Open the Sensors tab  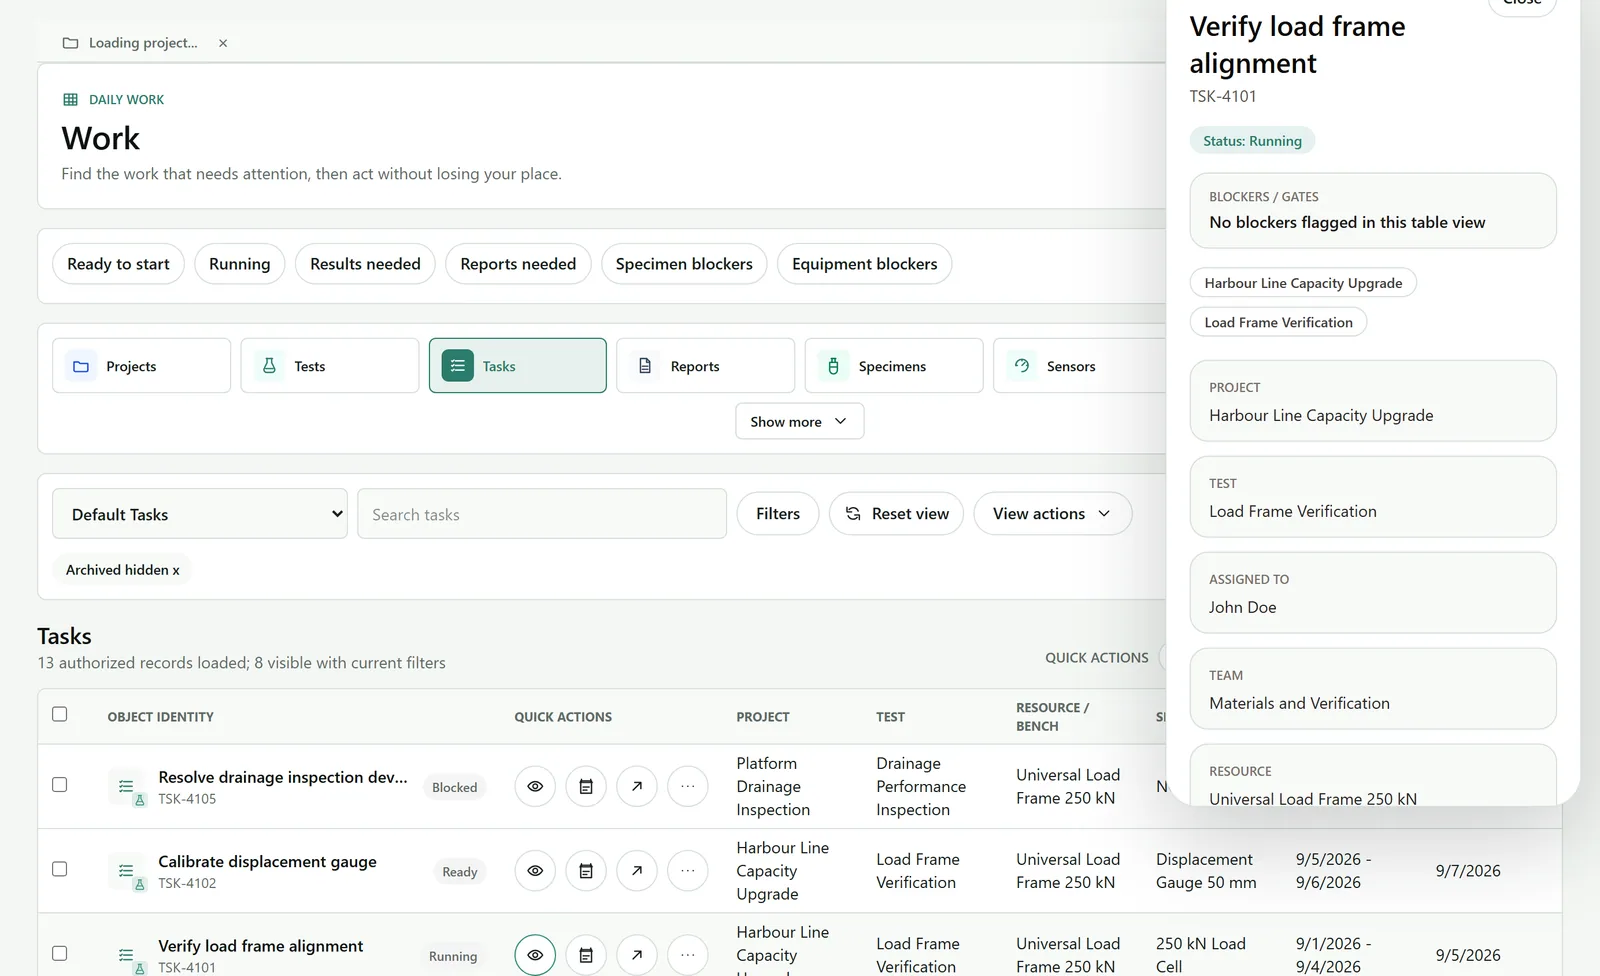[1080, 366]
